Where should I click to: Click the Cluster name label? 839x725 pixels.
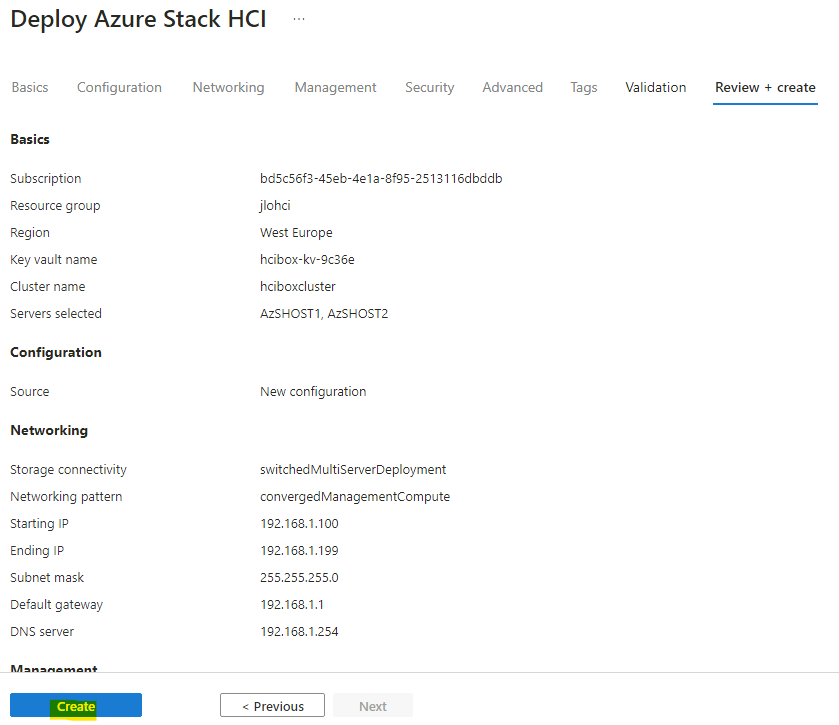click(48, 287)
